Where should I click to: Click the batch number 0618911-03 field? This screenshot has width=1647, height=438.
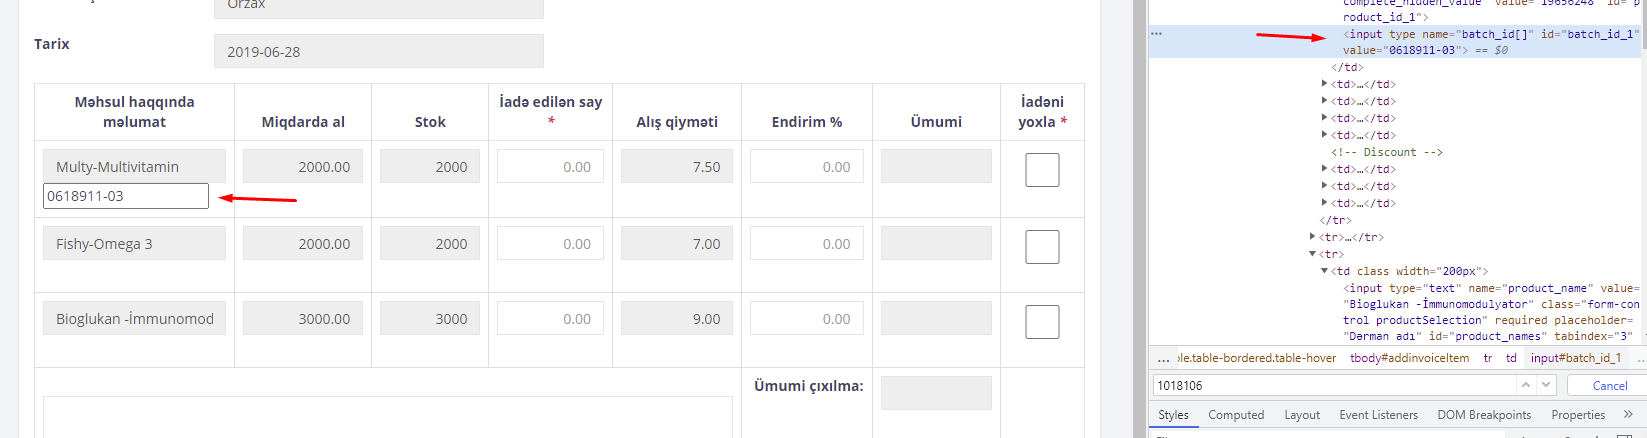[x=126, y=196]
